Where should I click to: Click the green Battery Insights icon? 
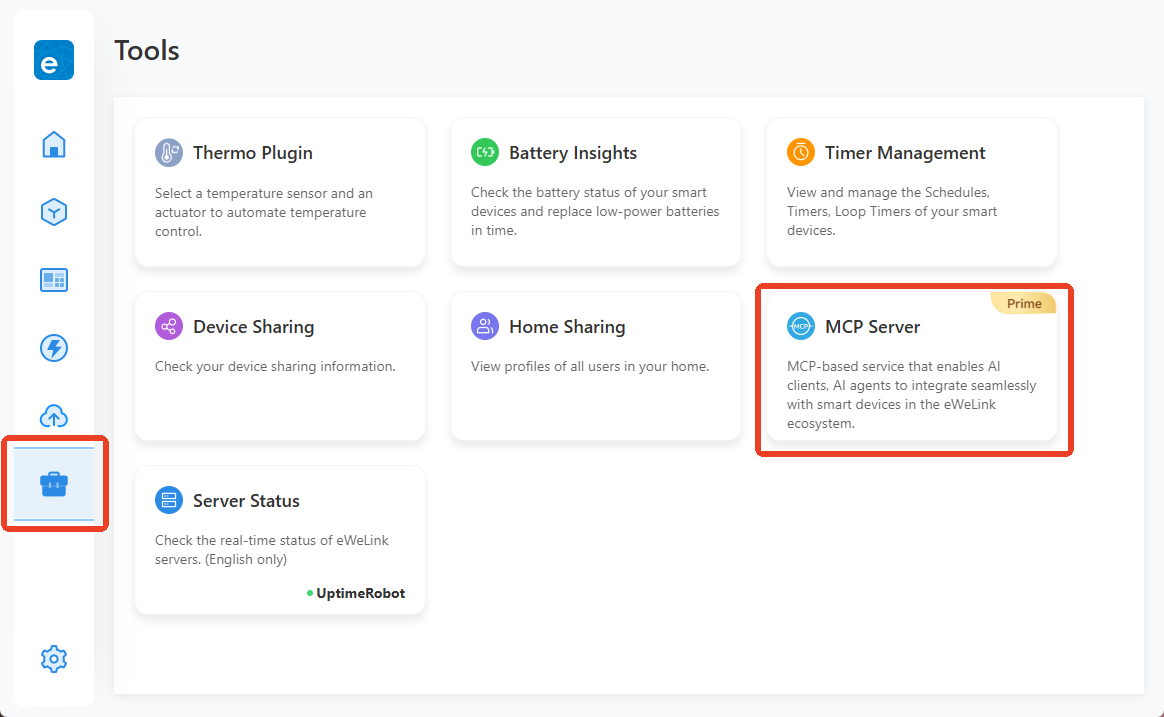pos(485,153)
